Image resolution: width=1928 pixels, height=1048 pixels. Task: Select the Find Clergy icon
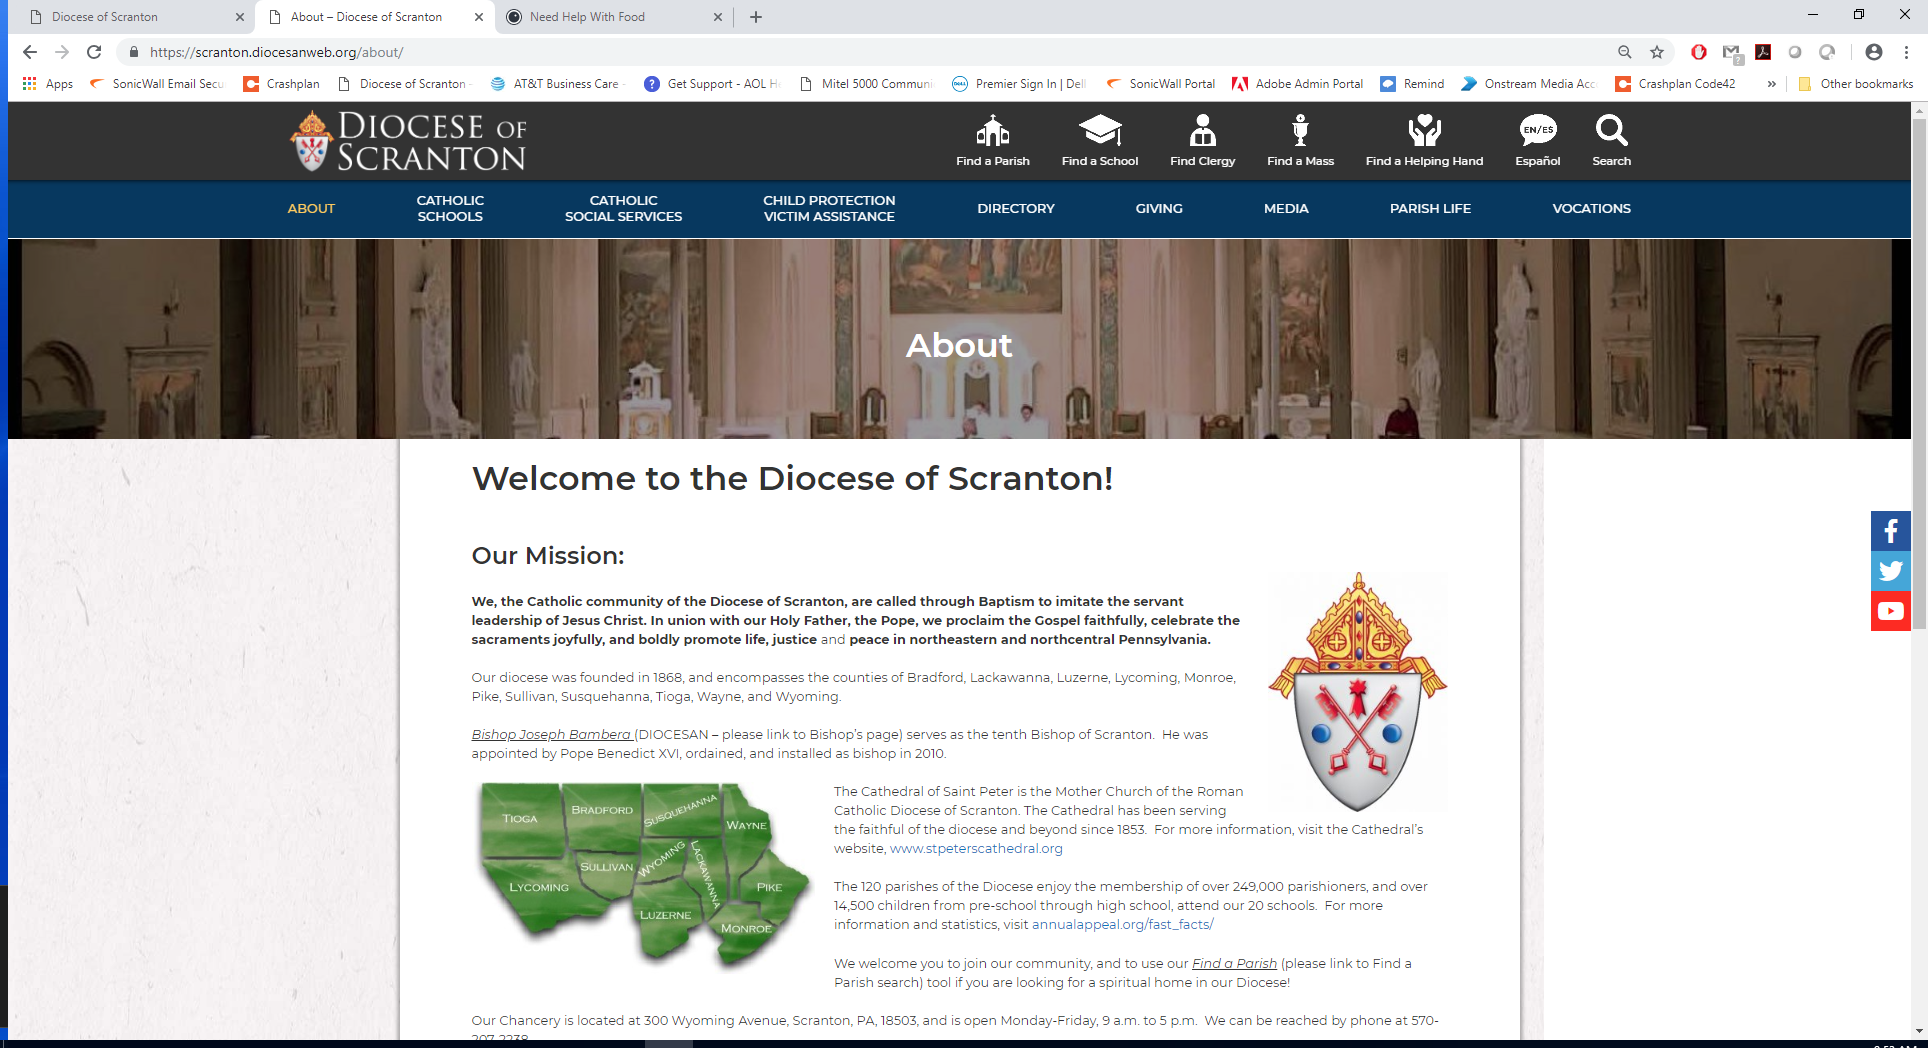[1203, 131]
